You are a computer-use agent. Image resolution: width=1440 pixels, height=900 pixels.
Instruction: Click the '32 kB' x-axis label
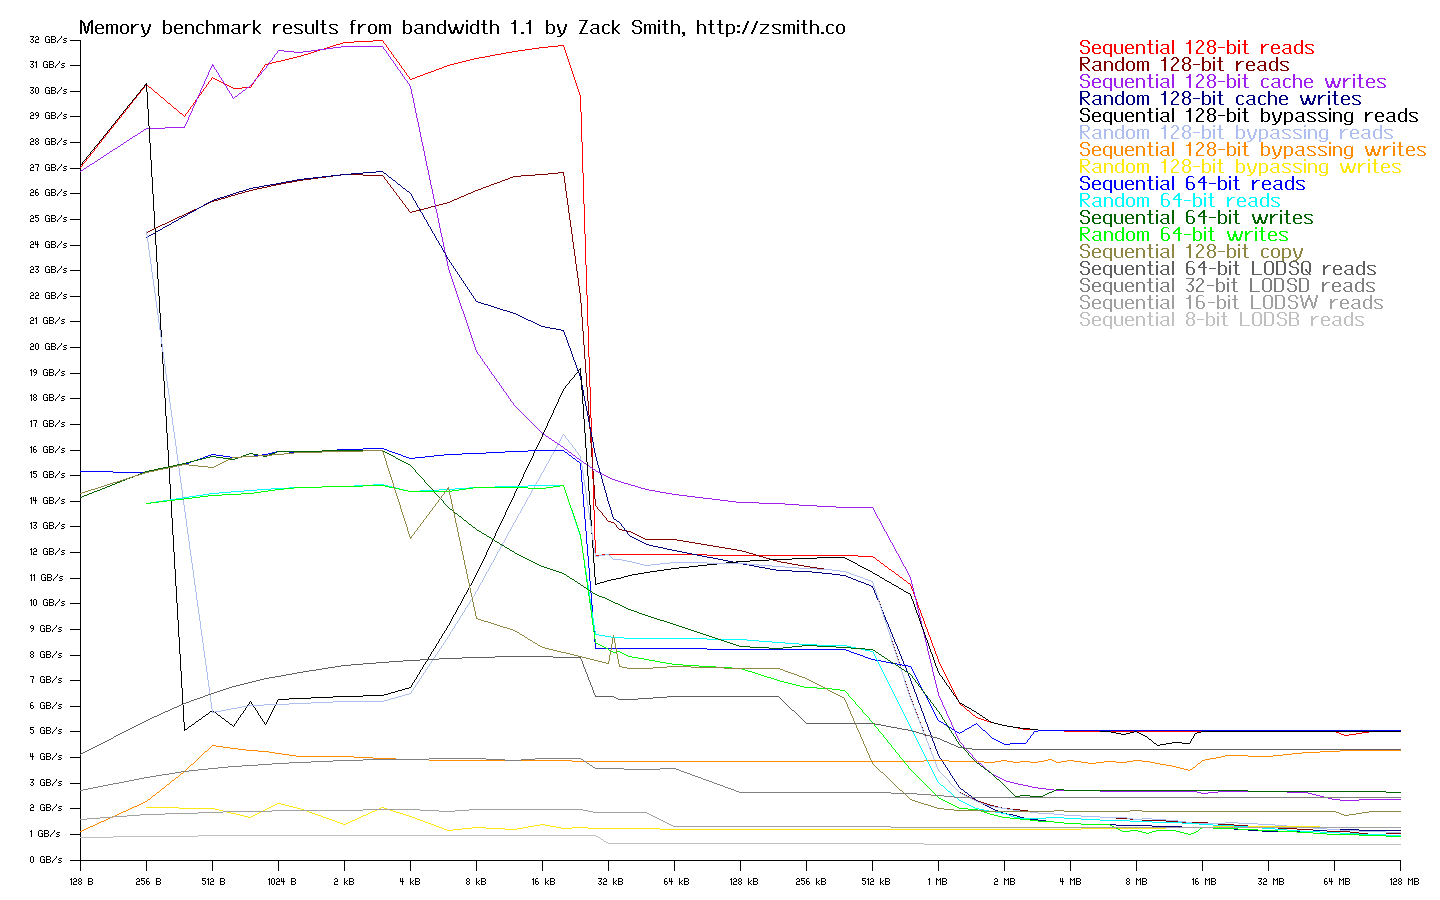[610, 882]
